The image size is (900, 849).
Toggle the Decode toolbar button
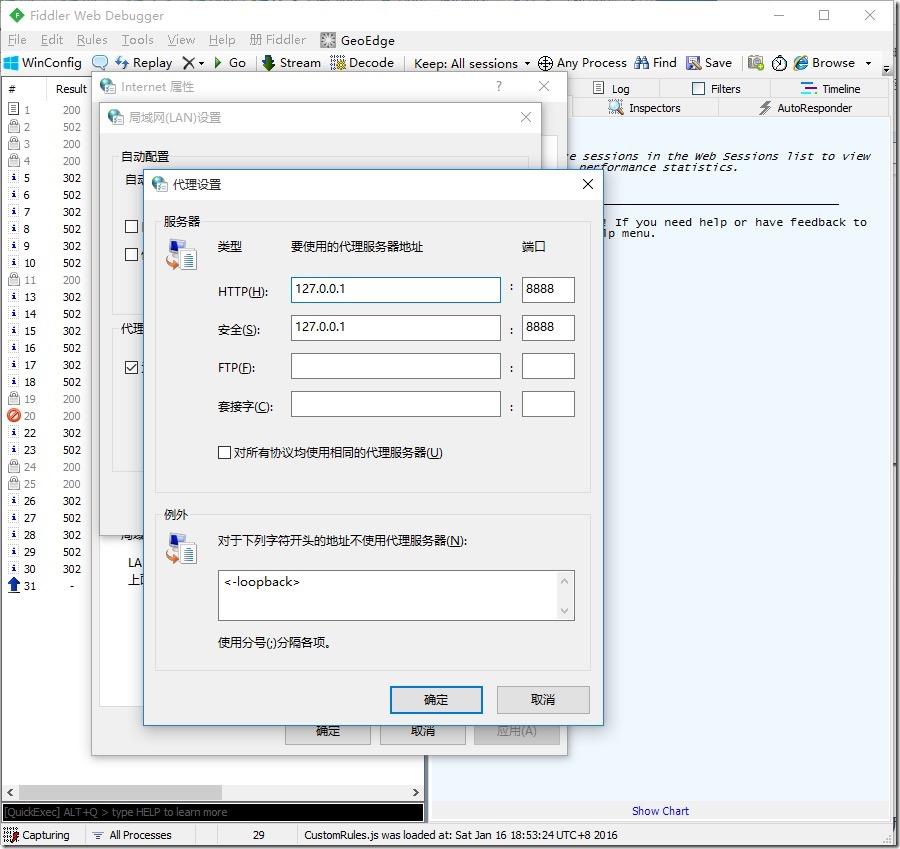362,63
